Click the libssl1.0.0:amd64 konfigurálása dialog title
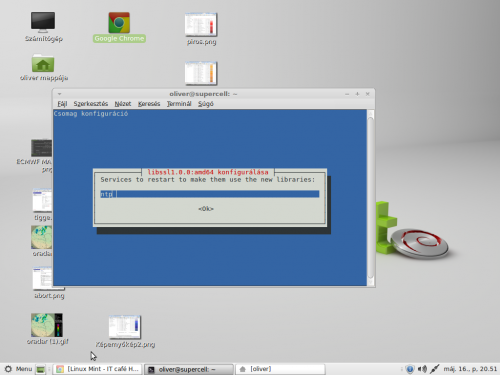The width and height of the screenshot is (500, 375). click(x=208, y=172)
